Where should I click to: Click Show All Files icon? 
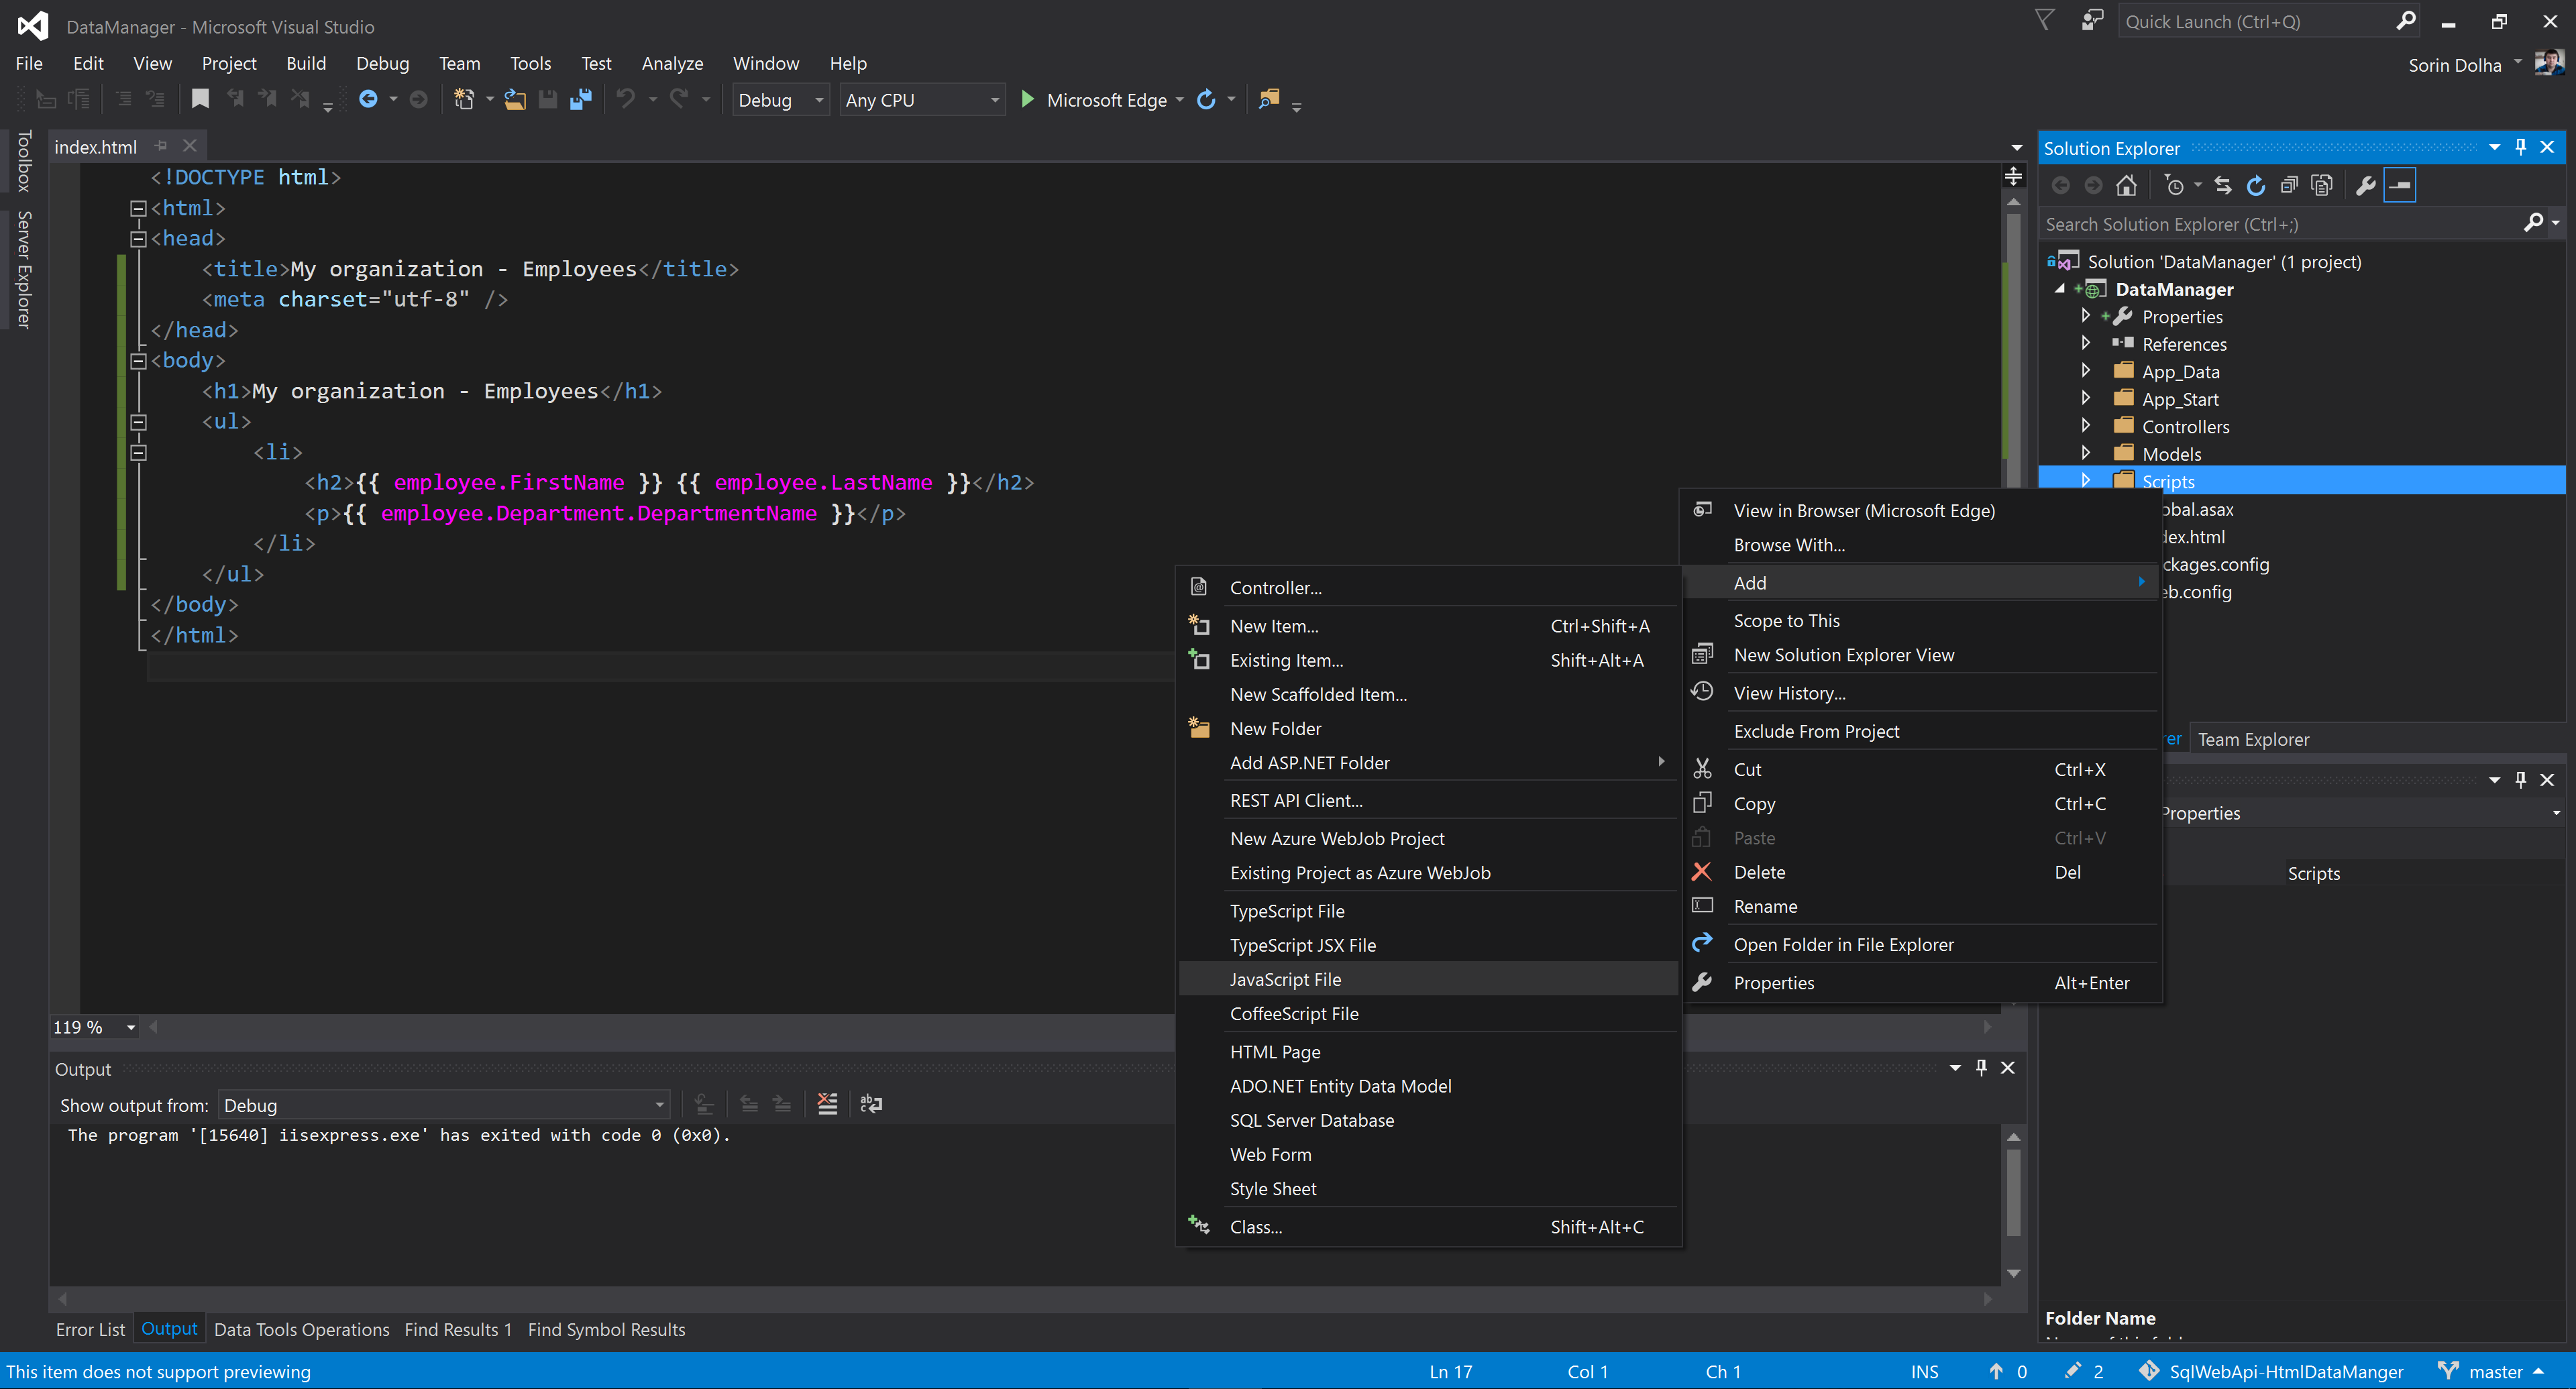(x=2322, y=185)
